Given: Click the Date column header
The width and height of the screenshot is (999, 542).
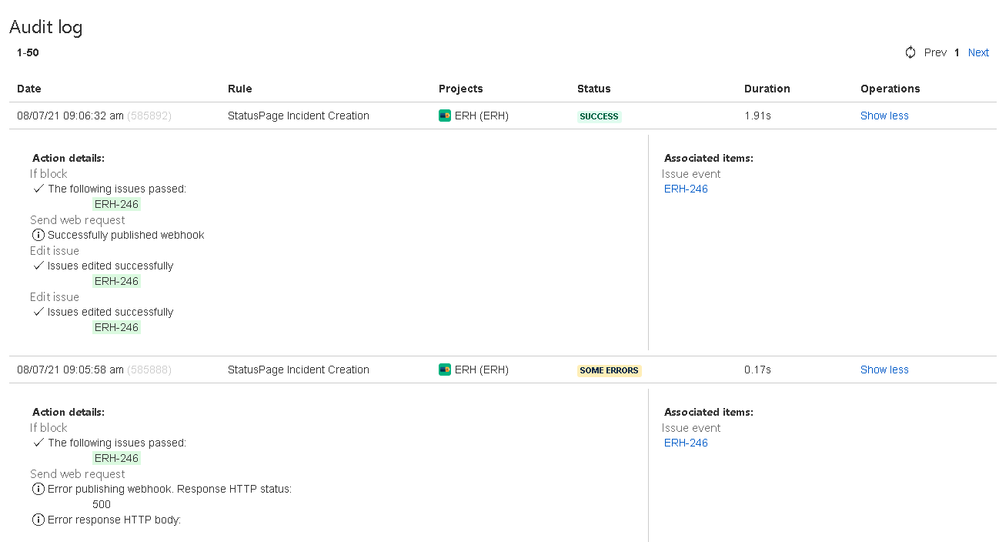Looking at the screenshot, I should 29,89.
